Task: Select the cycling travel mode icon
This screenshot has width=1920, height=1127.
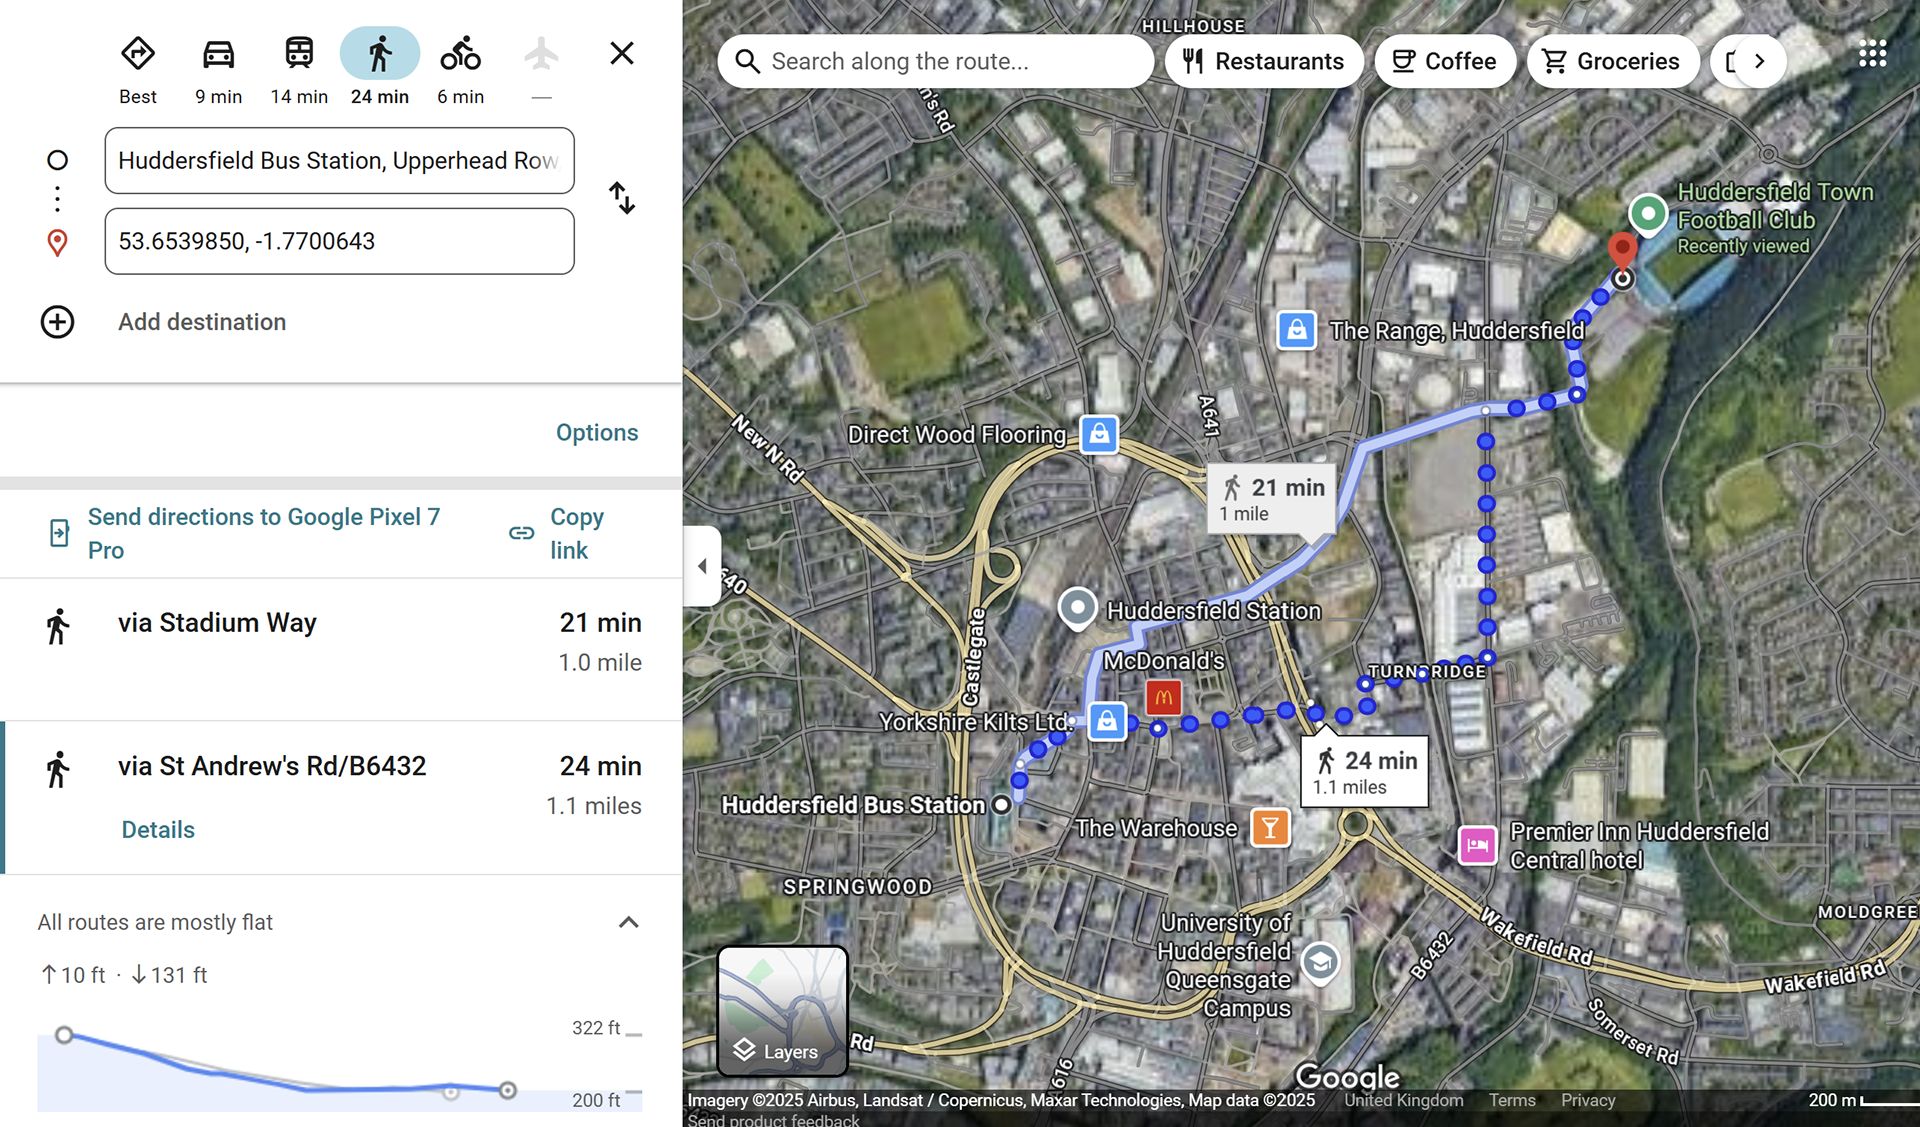Action: [x=460, y=54]
